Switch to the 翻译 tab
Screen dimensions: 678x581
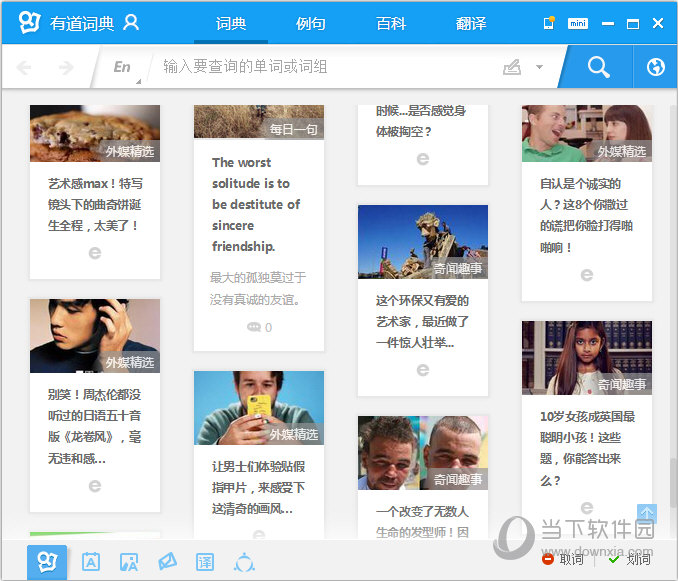[470, 23]
